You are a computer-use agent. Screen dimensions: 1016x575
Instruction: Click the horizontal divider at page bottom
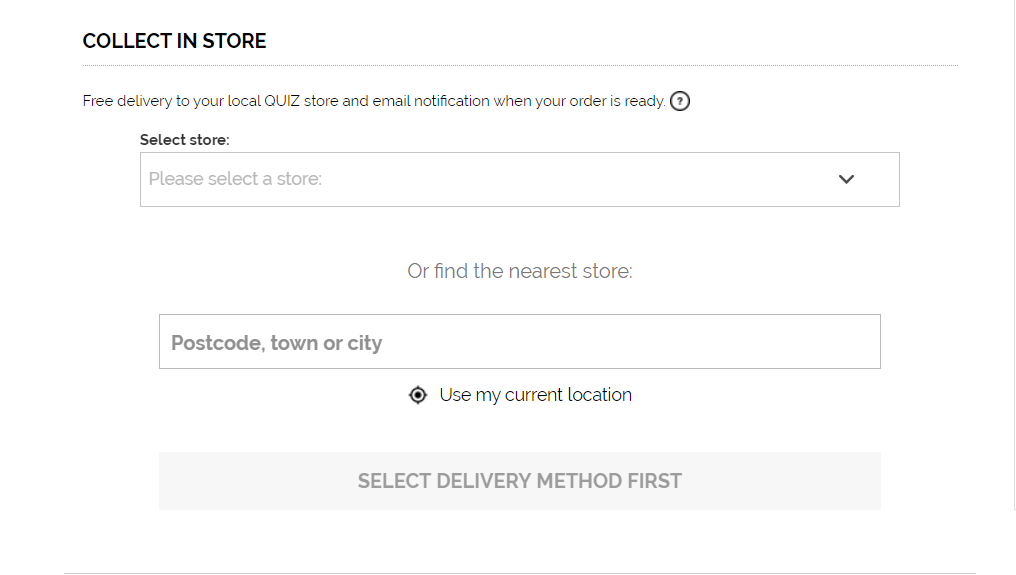520,573
